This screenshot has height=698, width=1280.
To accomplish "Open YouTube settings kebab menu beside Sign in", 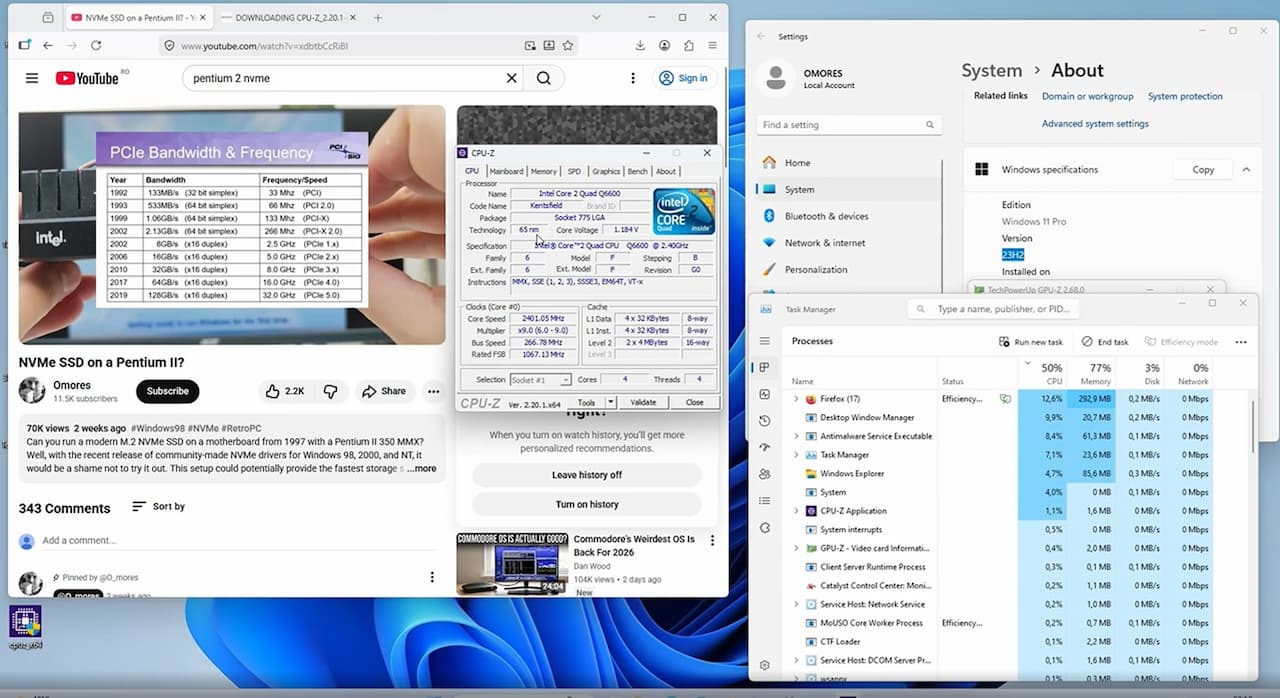I will coord(632,78).
